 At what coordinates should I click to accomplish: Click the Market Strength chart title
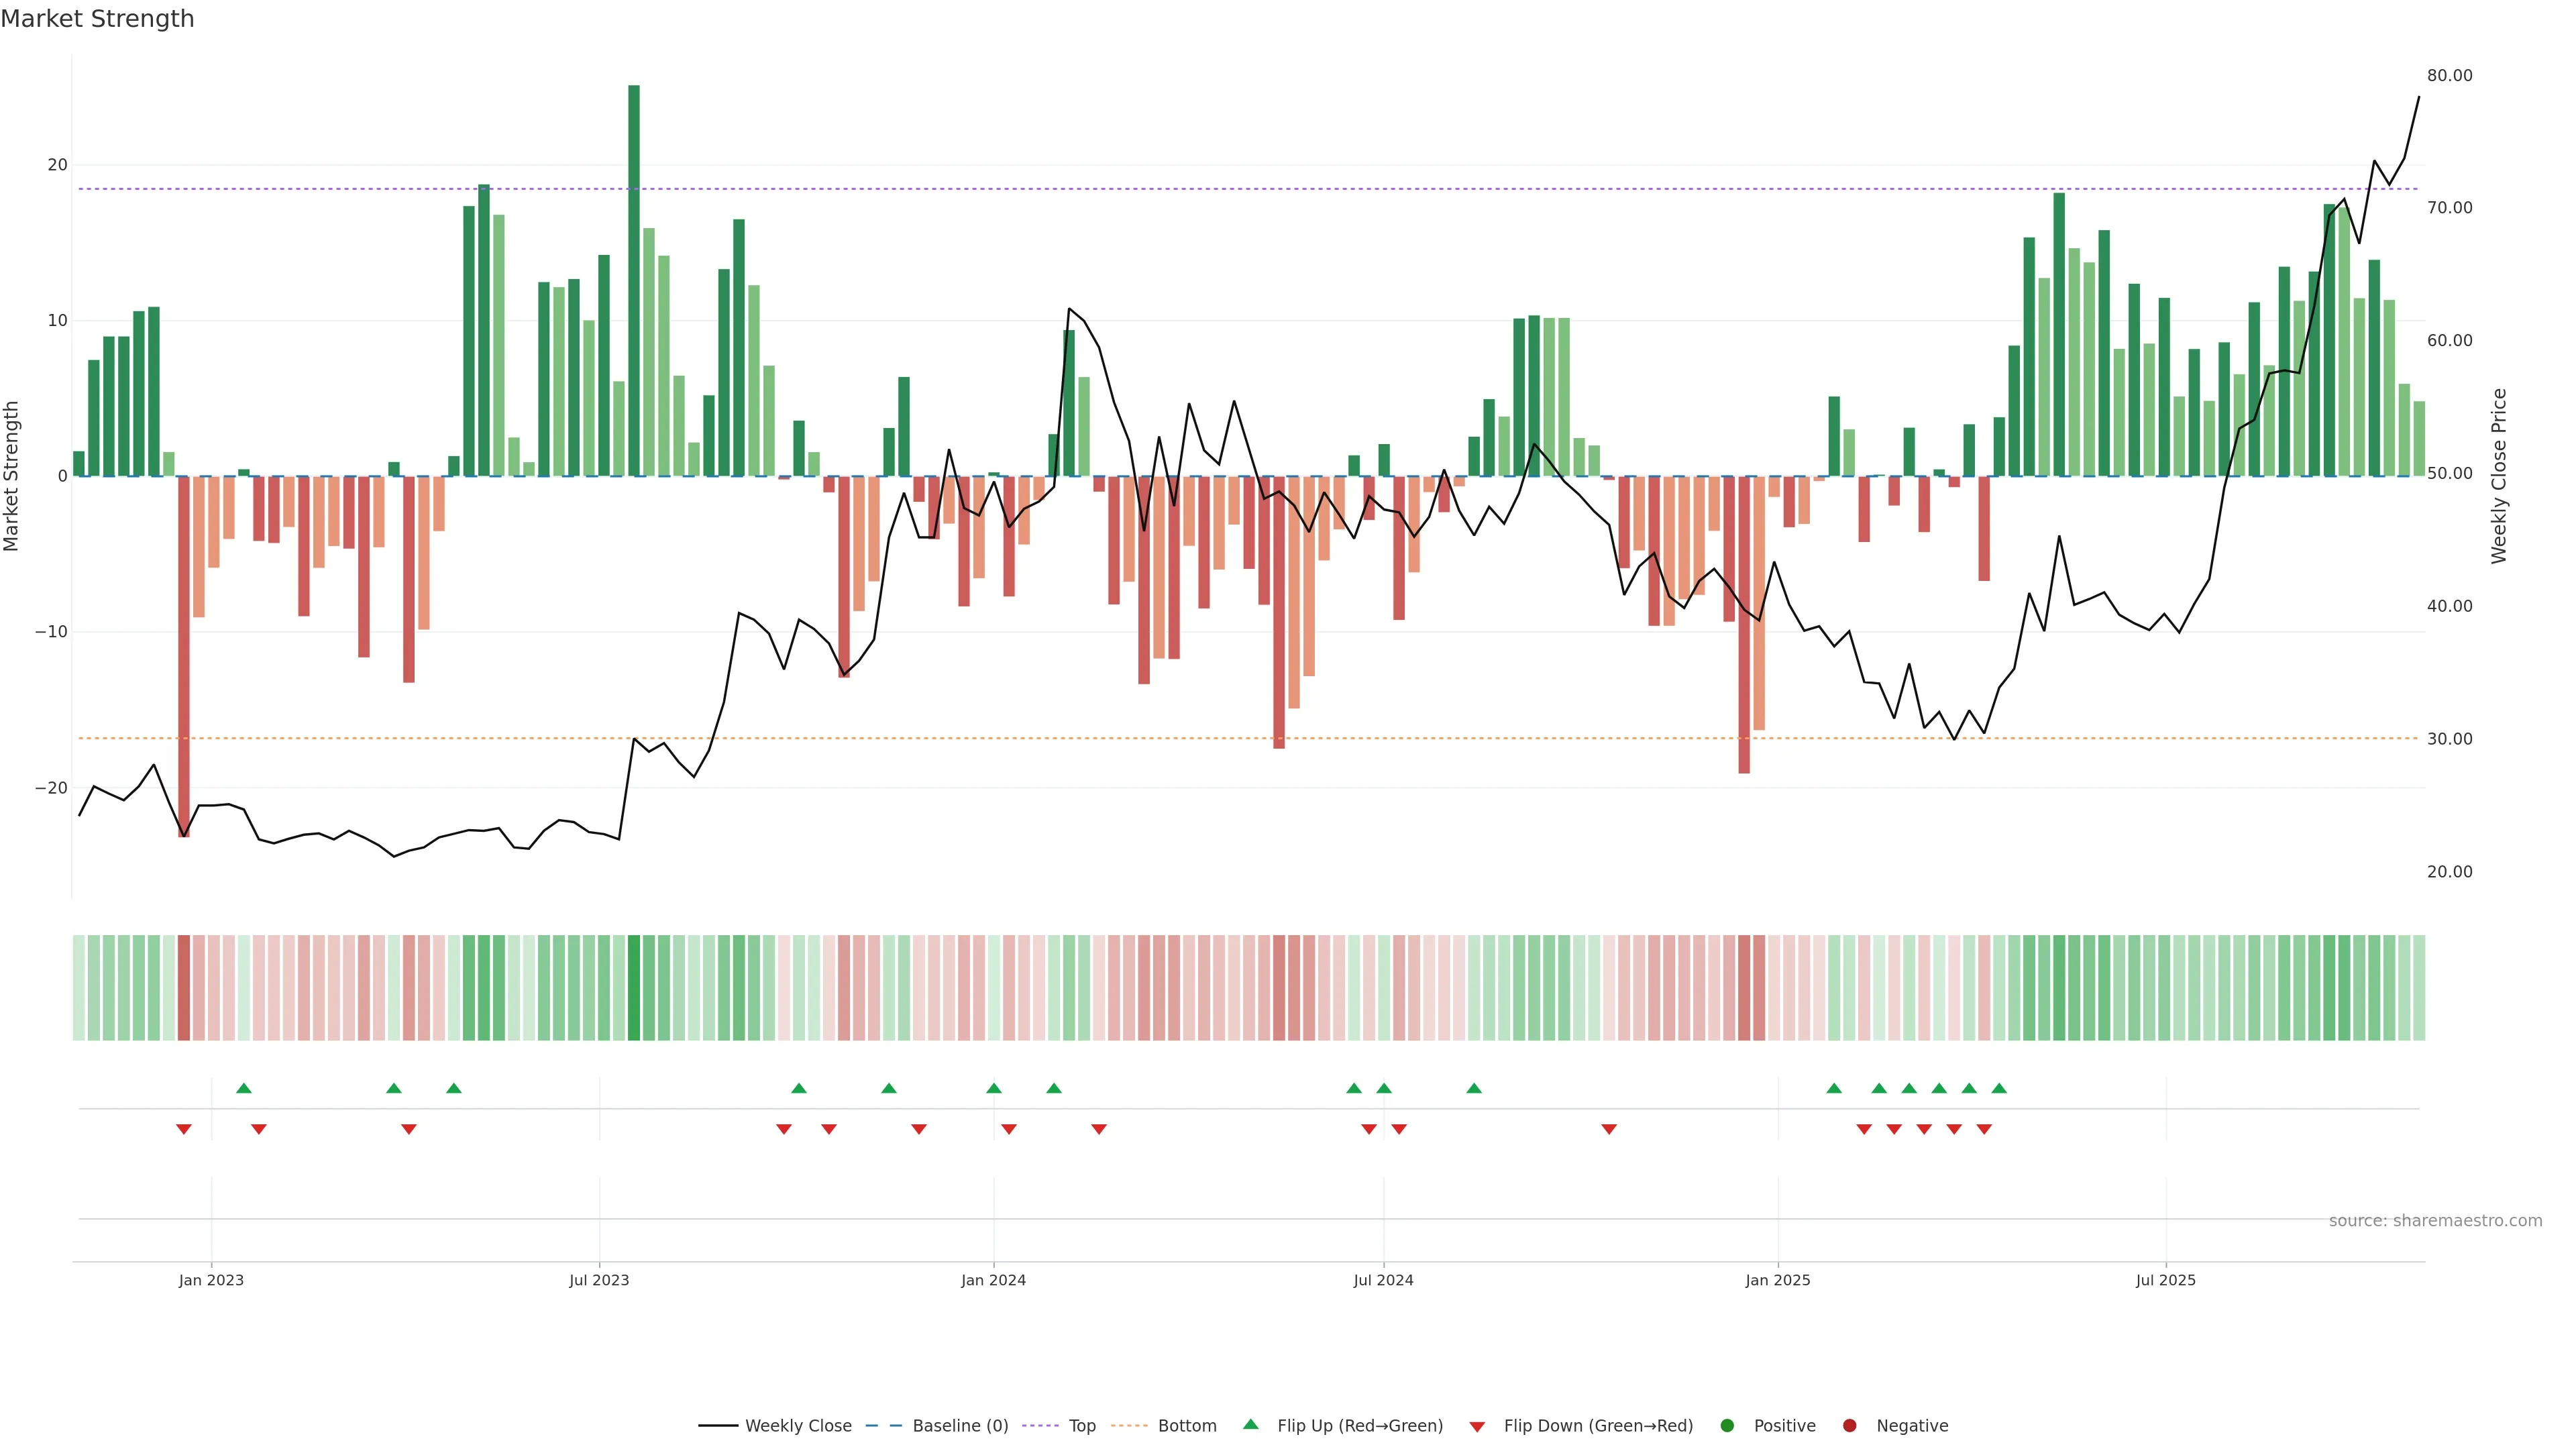97,19
